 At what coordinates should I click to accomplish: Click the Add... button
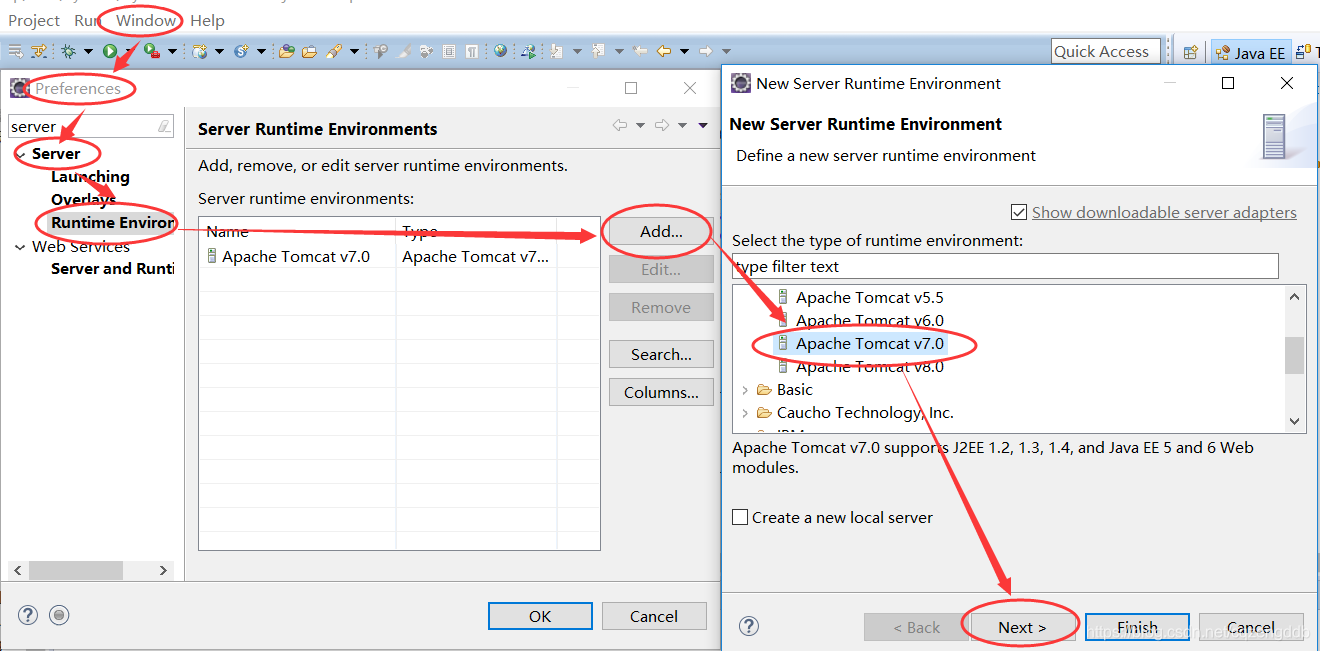[x=661, y=231]
